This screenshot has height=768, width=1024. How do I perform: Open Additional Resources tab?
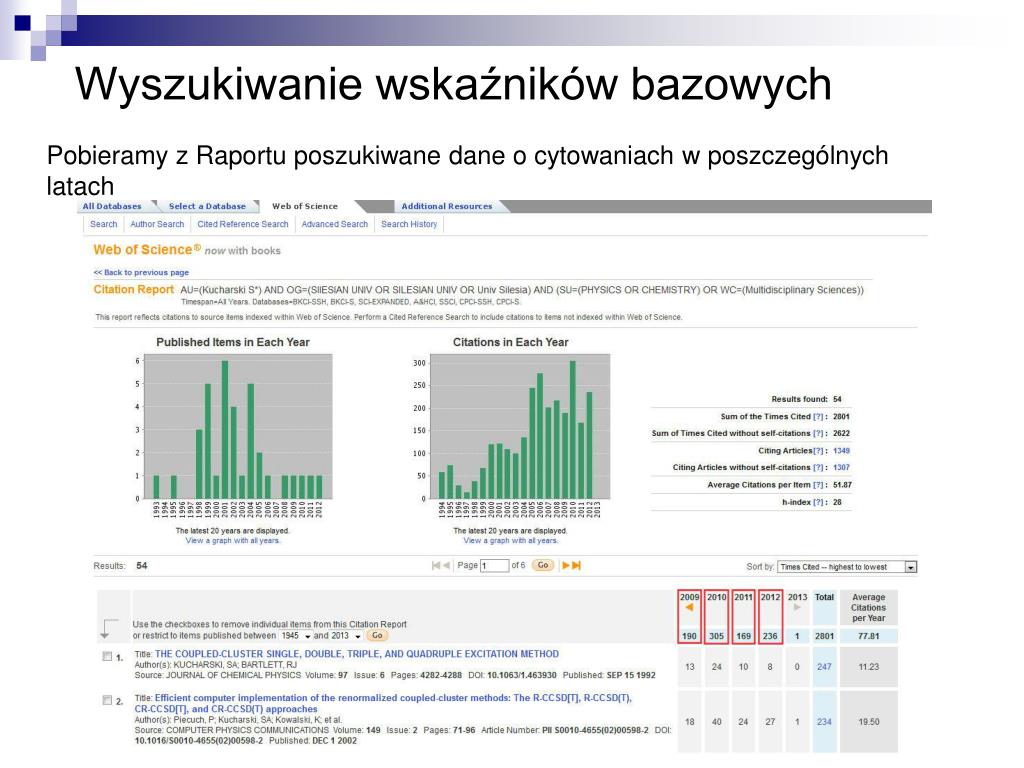pos(447,206)
